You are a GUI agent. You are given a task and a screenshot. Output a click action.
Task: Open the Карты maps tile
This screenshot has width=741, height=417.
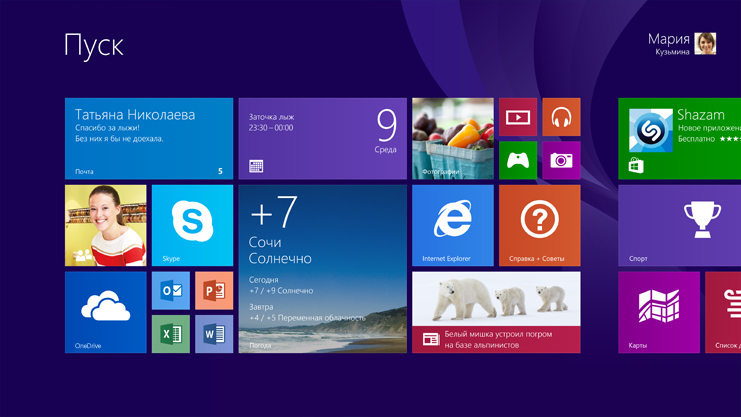(x=659, y=312)
